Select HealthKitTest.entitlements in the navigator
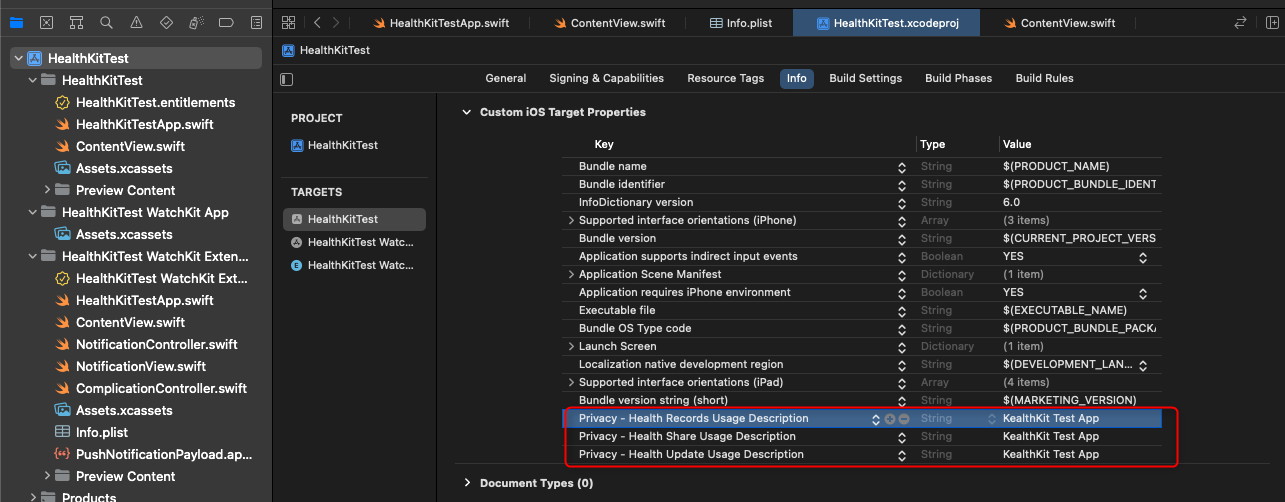This screenshot has height=502, width=1285. pyautogui.click(x=155, y=103)
